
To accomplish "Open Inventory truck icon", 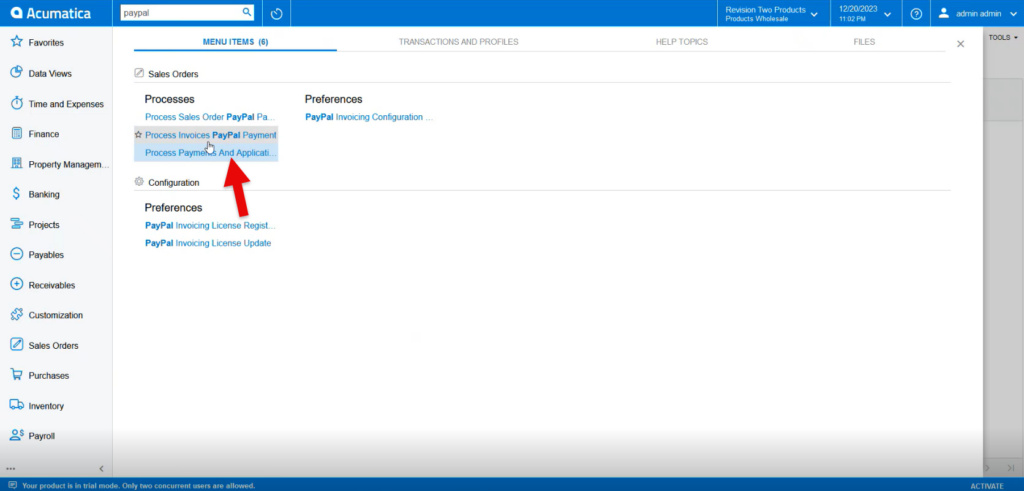I will [17, 405].
